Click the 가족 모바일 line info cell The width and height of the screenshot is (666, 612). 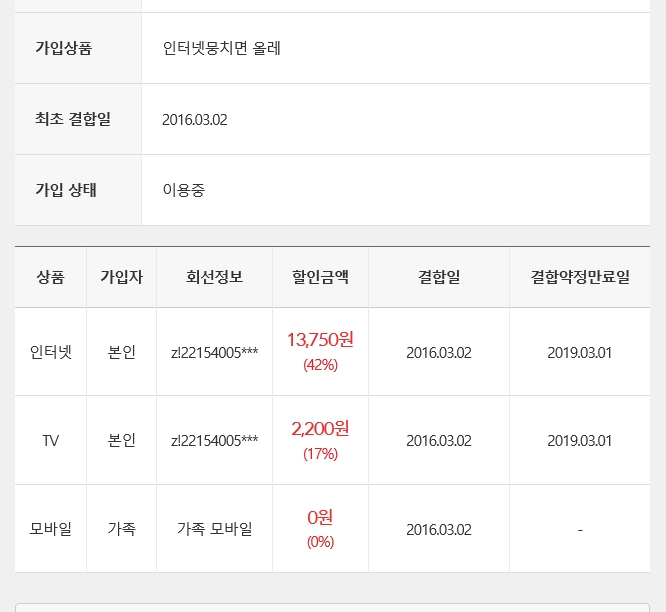tap(214, 529)
